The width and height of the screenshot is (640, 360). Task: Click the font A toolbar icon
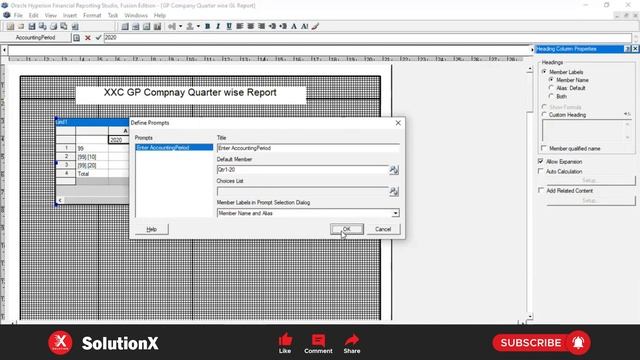(294, 27)
